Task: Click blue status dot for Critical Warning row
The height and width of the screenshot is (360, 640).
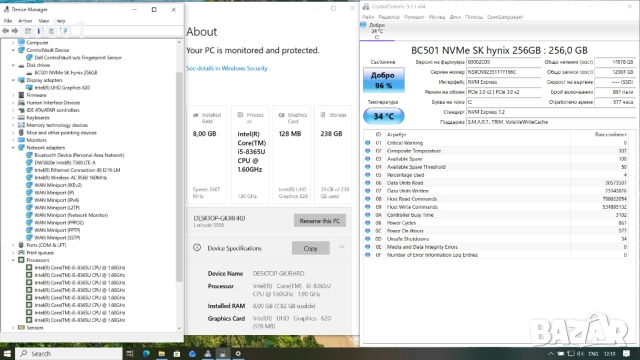Action: click(367, 143)
